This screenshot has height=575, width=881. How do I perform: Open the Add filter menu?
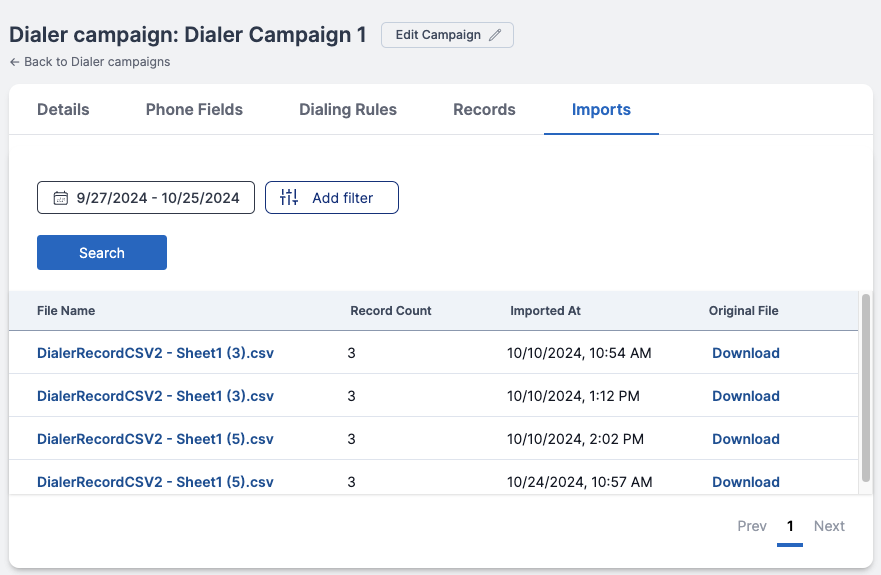[332, 198]
